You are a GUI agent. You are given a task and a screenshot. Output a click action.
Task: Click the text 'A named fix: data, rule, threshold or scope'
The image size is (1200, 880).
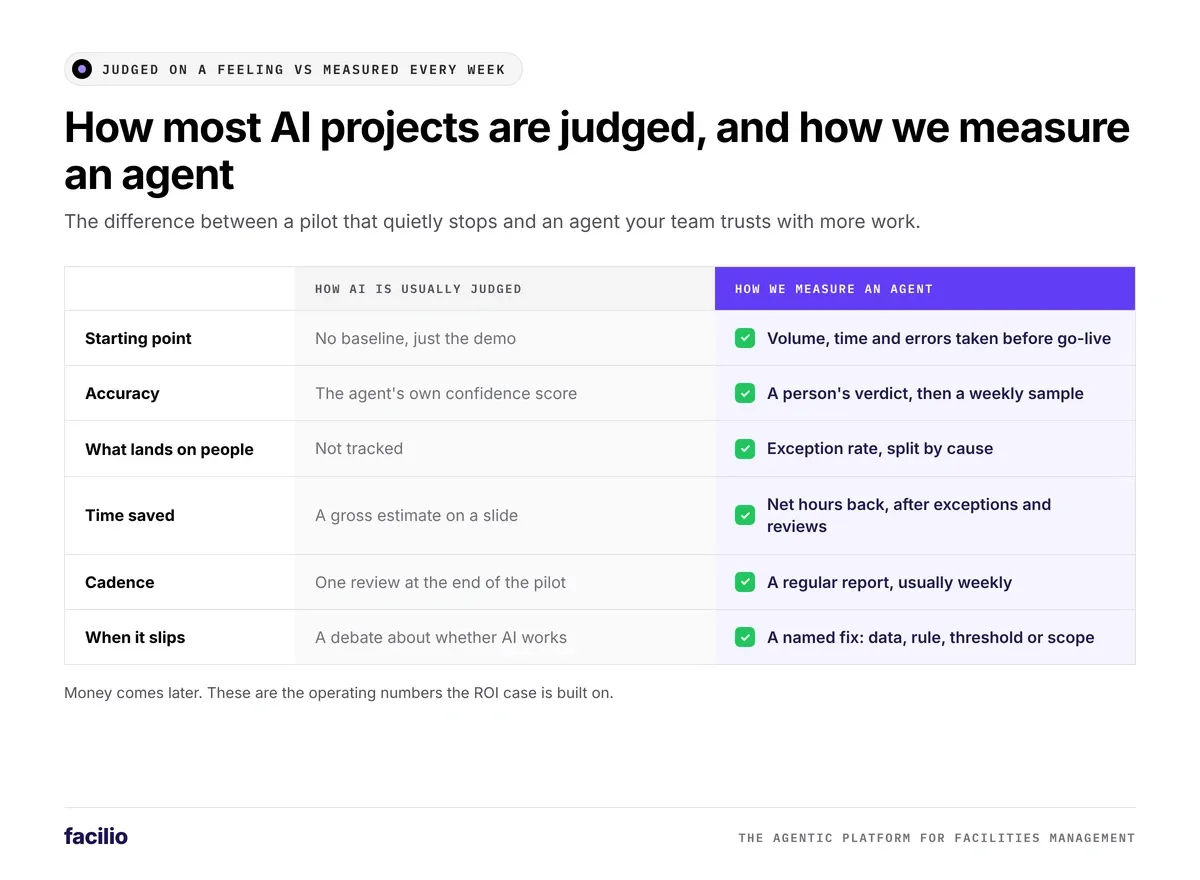point(930,637)
